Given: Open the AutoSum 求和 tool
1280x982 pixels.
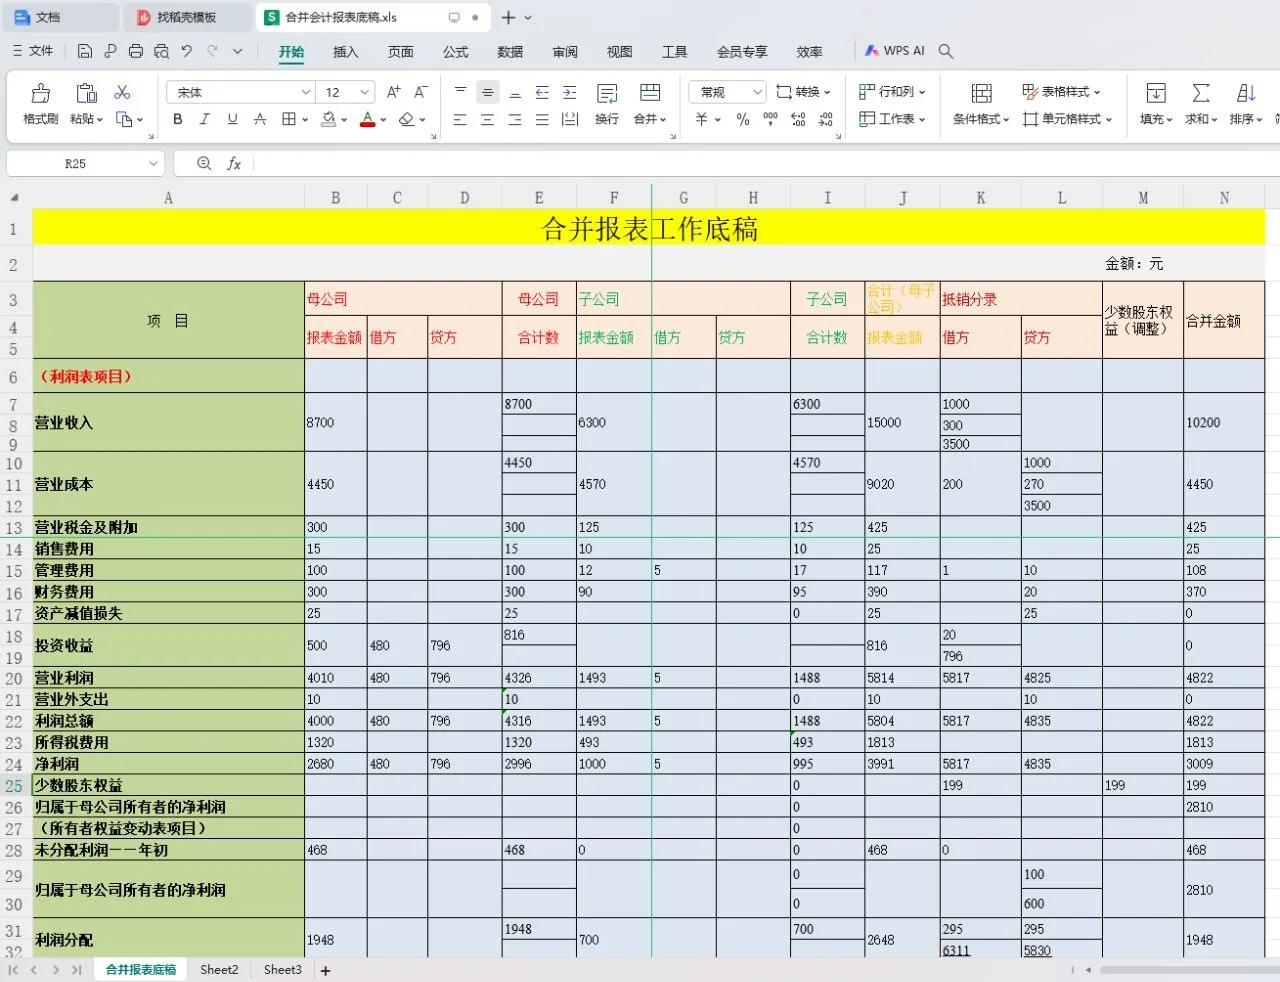Looking at the screenshot, I should tap(1201, 103).
